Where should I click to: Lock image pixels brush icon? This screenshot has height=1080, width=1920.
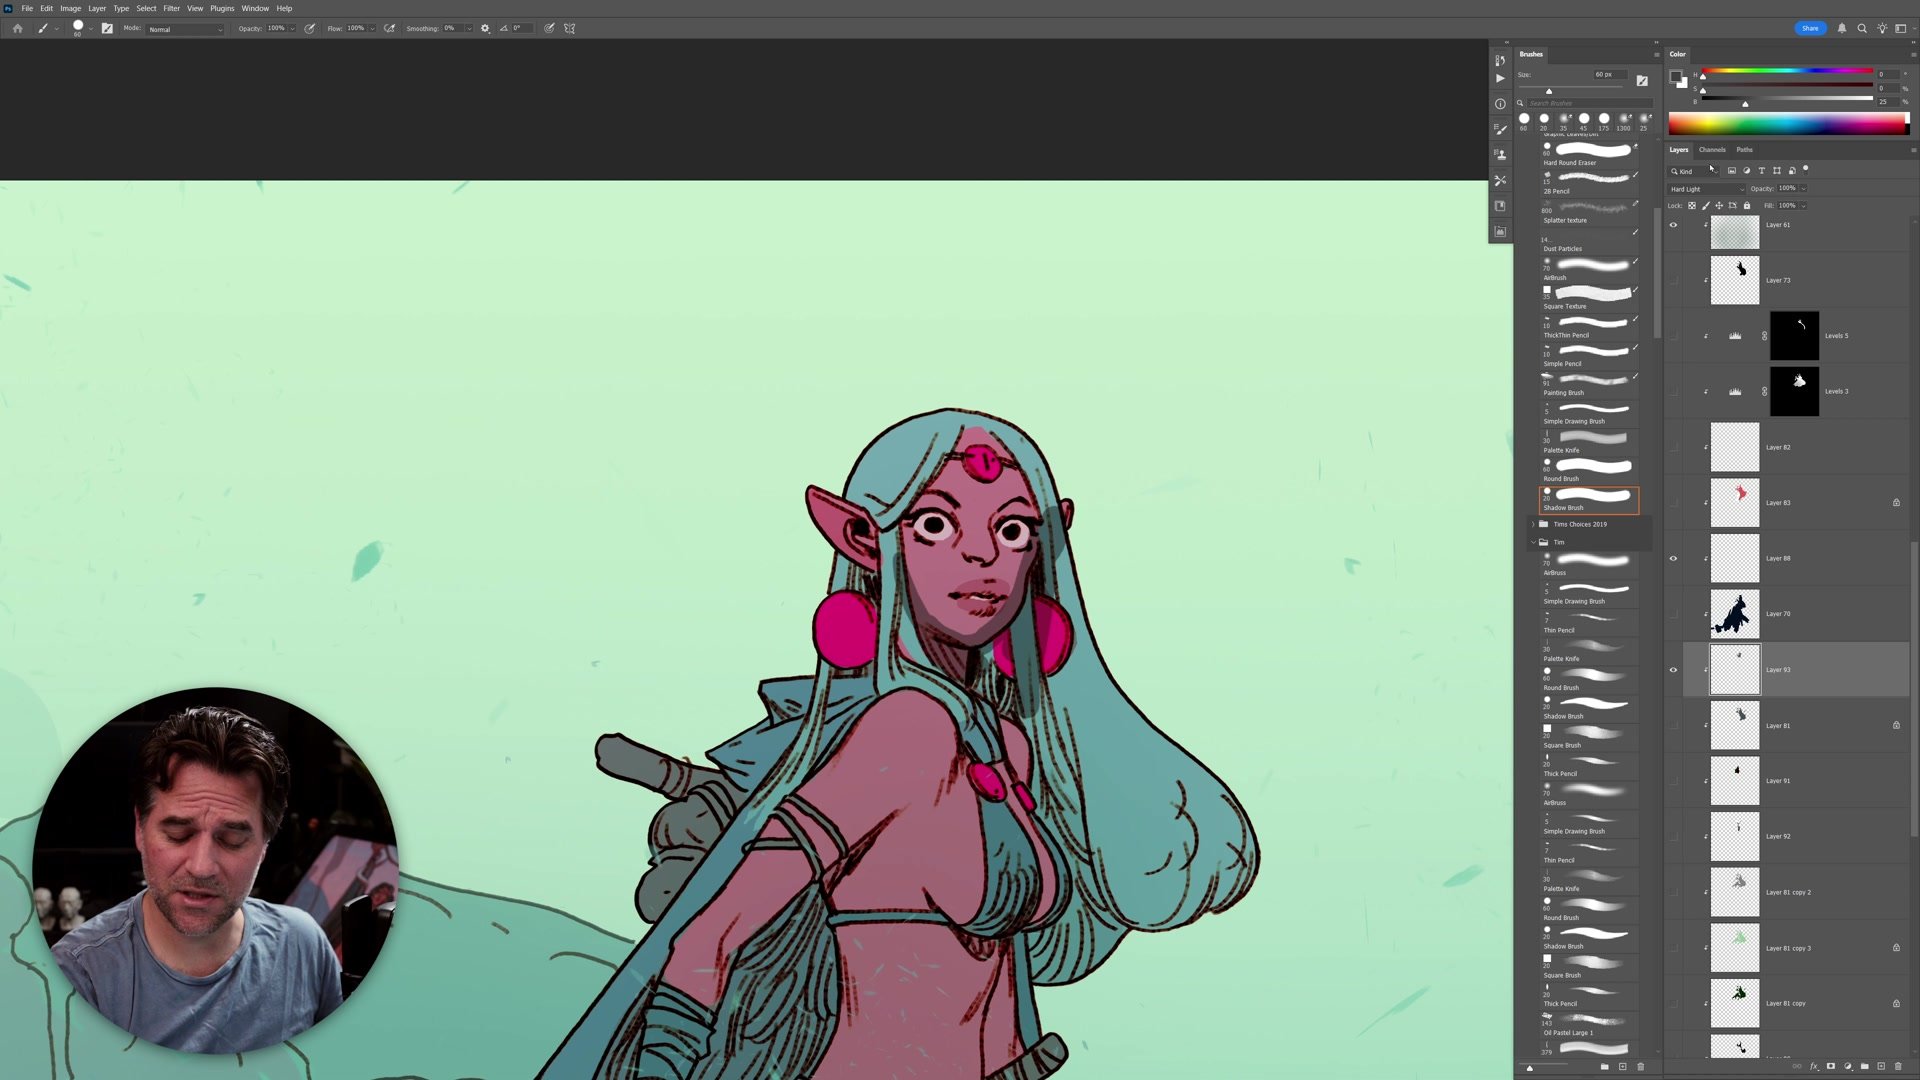[1706, 206]
